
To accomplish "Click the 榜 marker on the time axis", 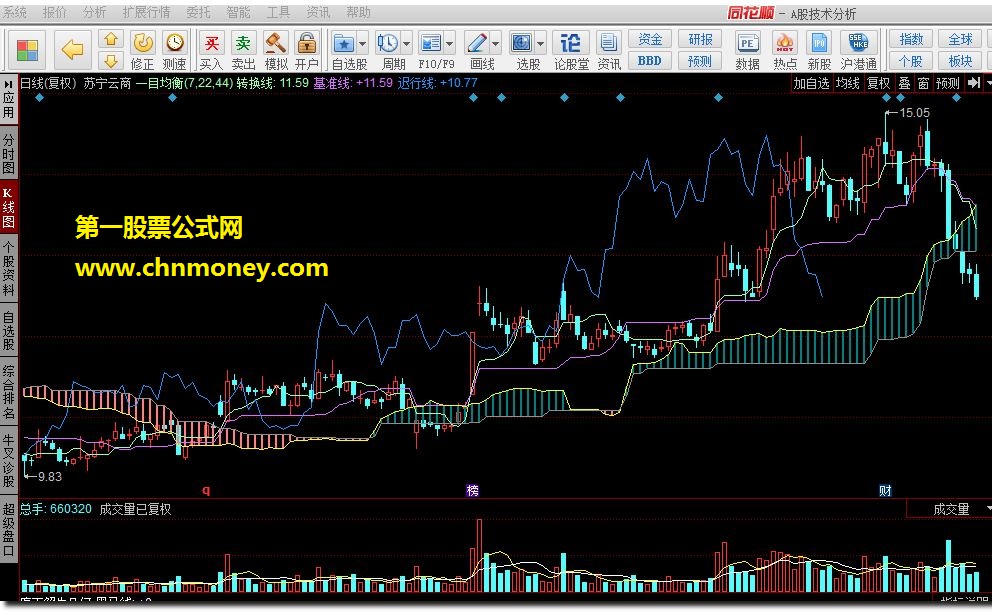I will [473, 490].
